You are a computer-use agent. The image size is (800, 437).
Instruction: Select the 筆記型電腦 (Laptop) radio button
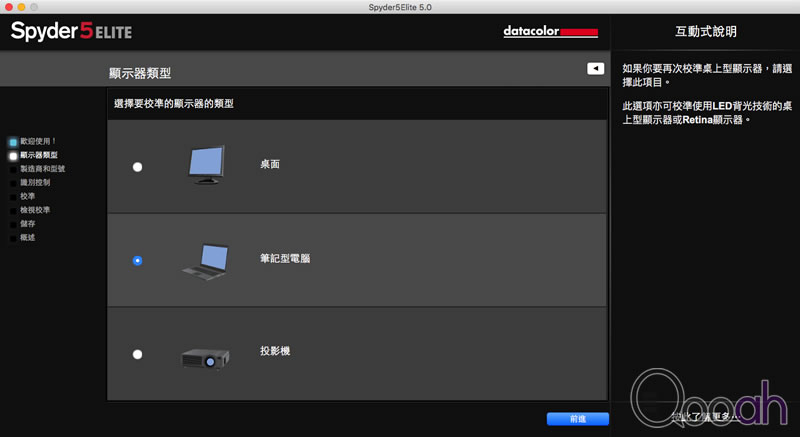(137, 261)
